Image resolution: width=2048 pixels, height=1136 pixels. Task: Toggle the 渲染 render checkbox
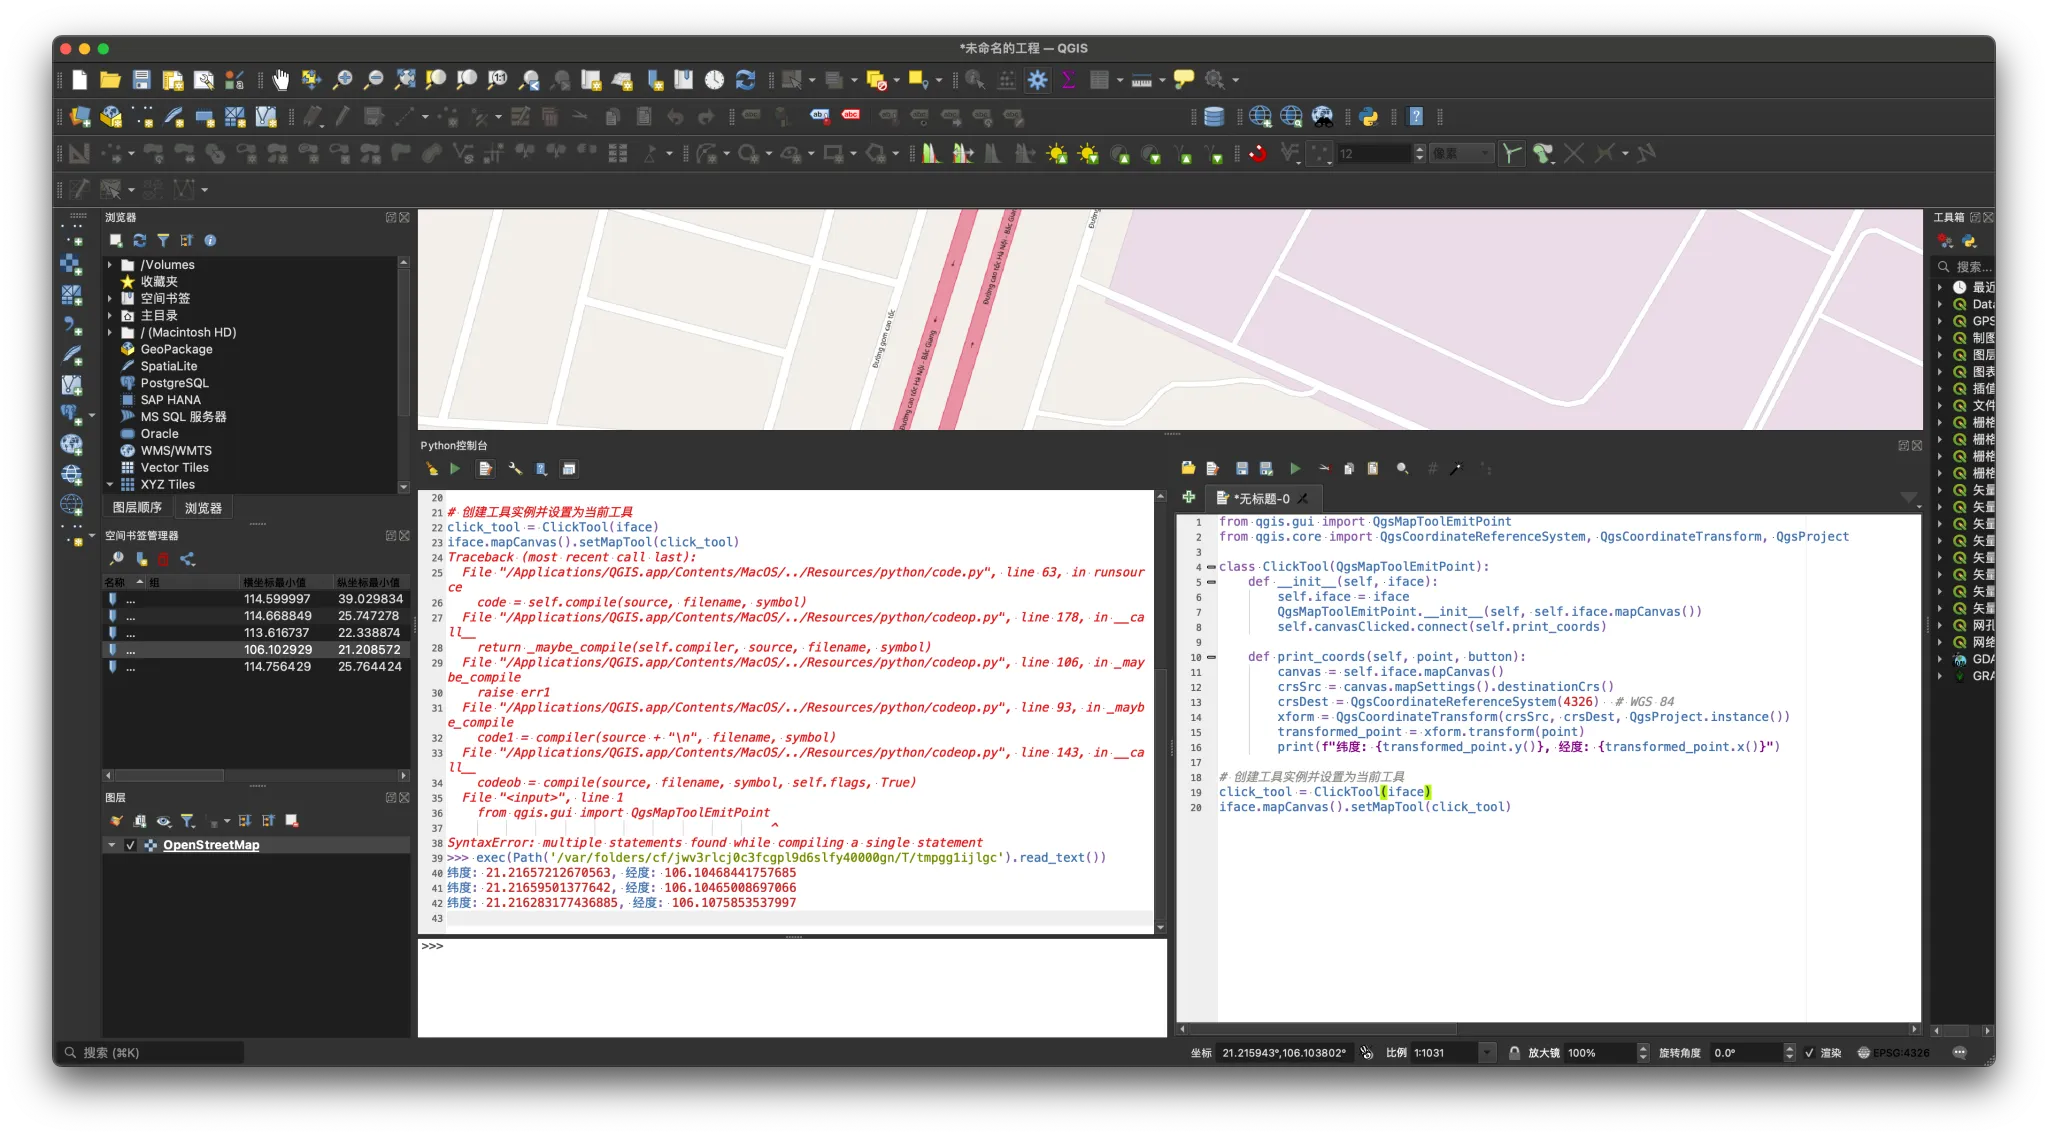(1809, 1053)
